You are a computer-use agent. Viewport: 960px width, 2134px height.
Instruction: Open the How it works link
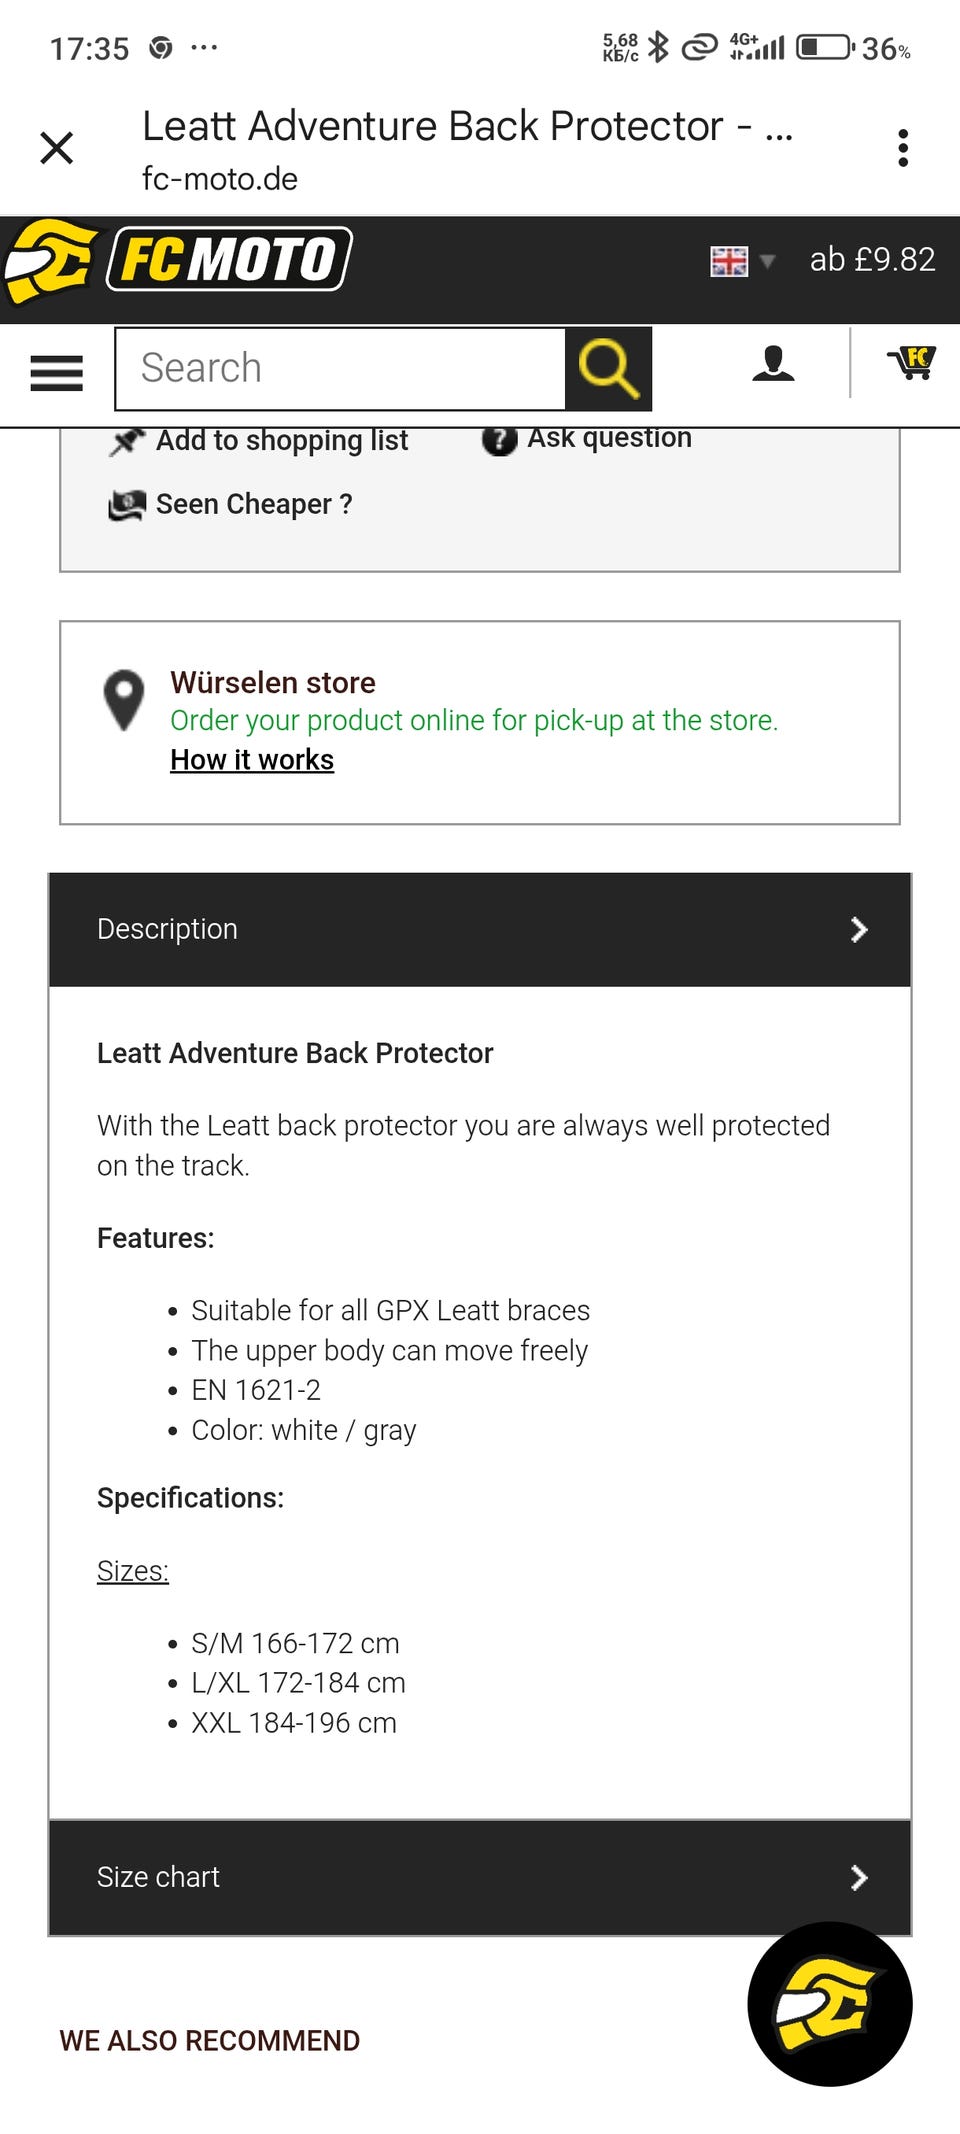[252, 760]
